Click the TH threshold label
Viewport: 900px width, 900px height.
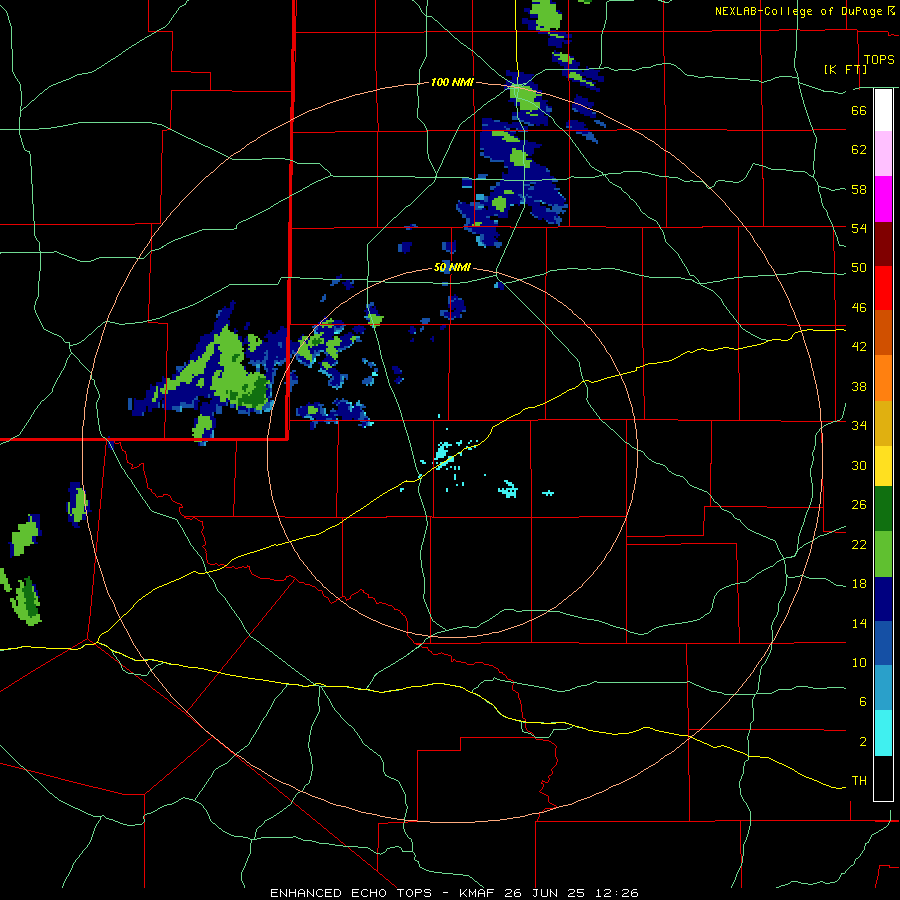pyautogui.click(x=859, y=780)
